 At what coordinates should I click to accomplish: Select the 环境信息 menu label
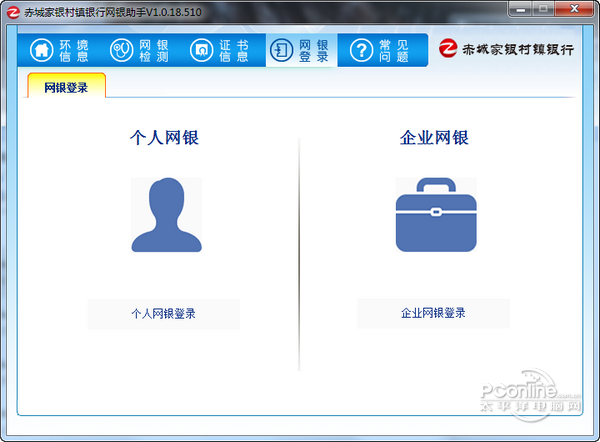tap(74, 51)
